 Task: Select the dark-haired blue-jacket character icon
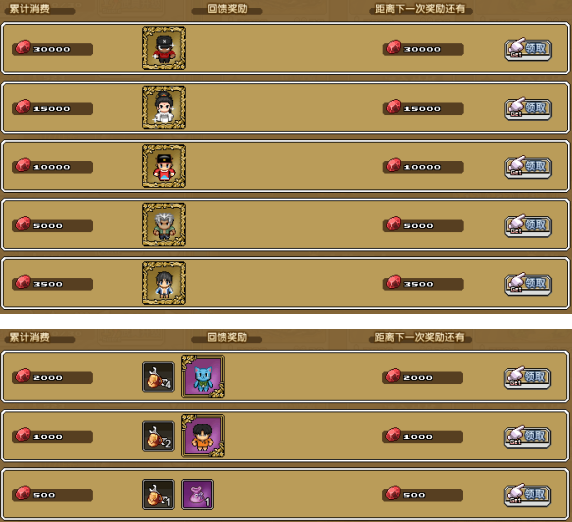click(164, 283)
